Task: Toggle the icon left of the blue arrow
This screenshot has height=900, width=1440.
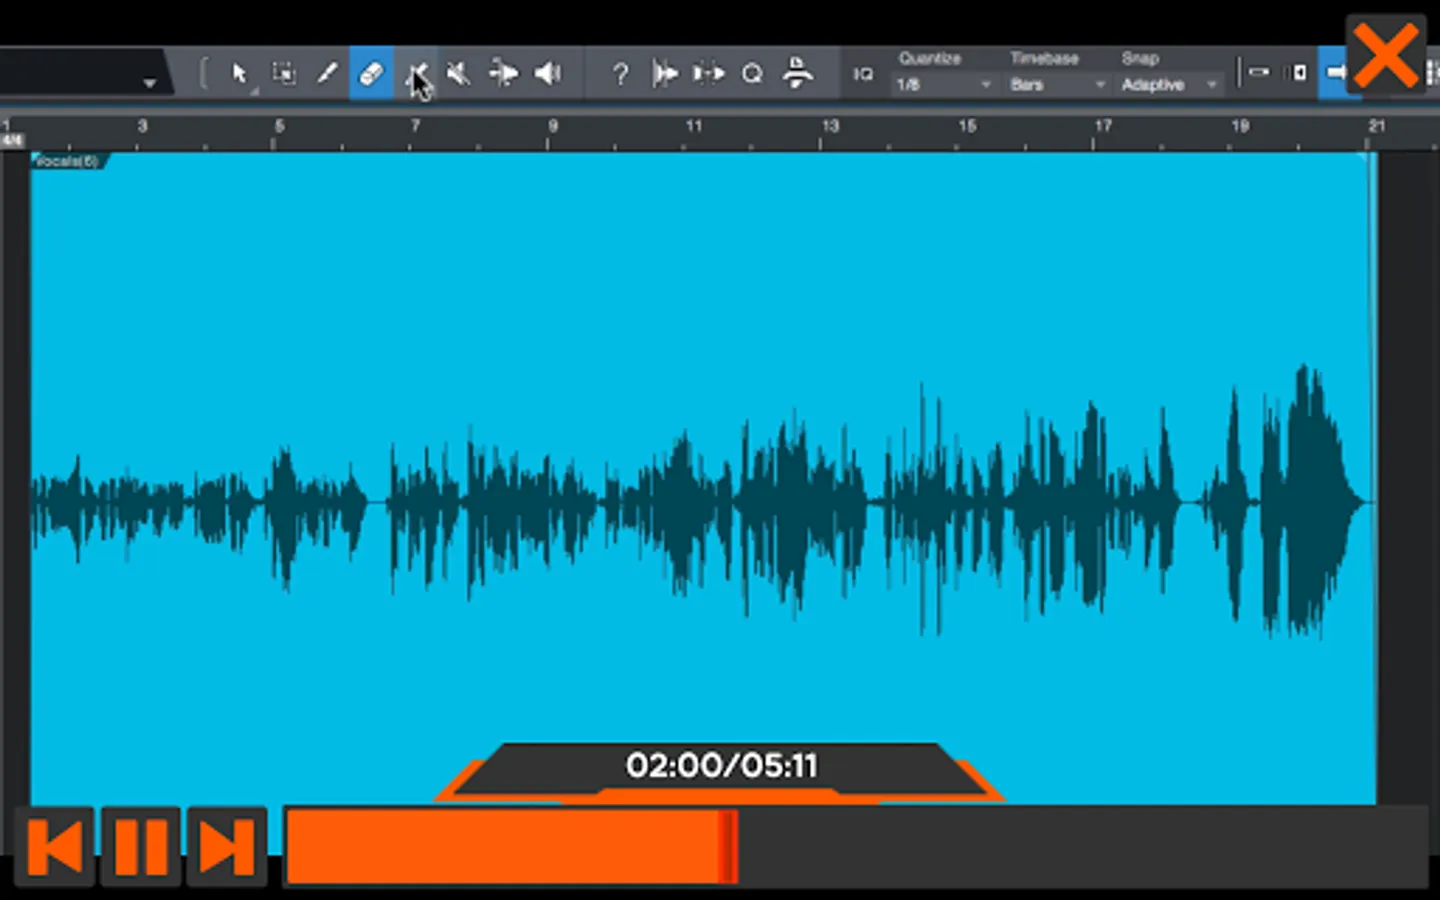Action: (x=1298, y=72)
